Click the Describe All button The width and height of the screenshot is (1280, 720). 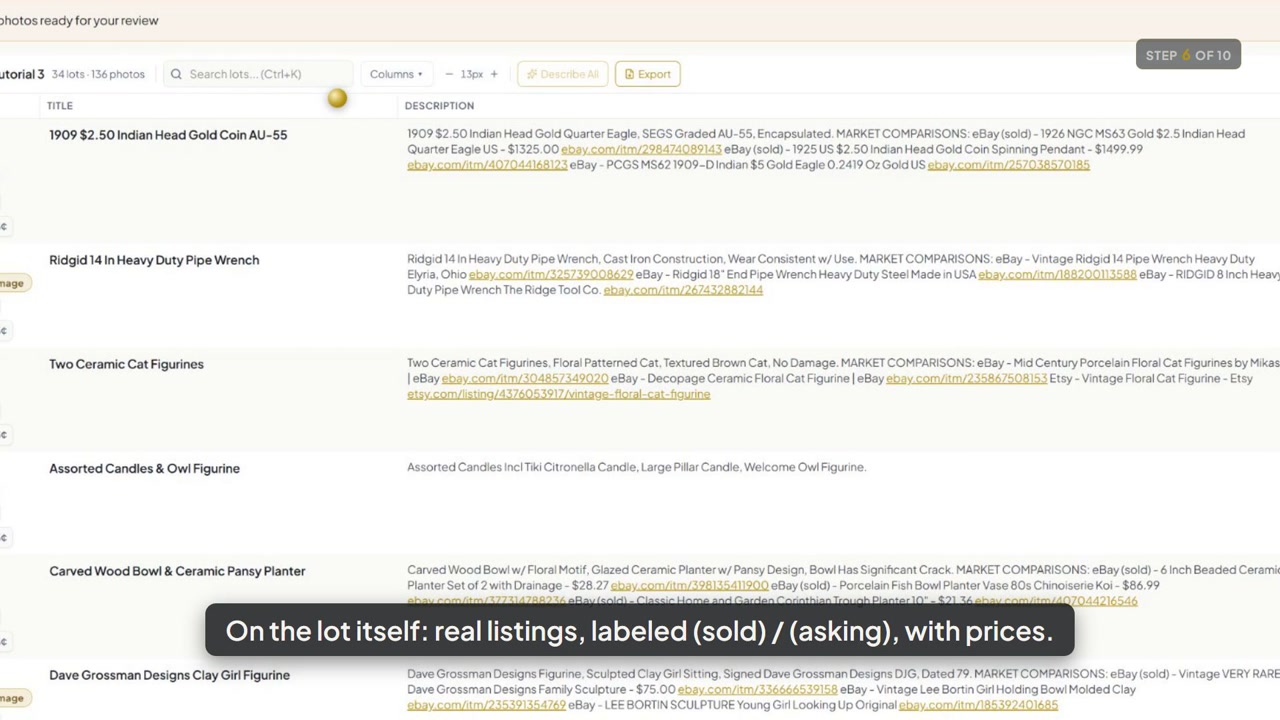pos(562,74)
